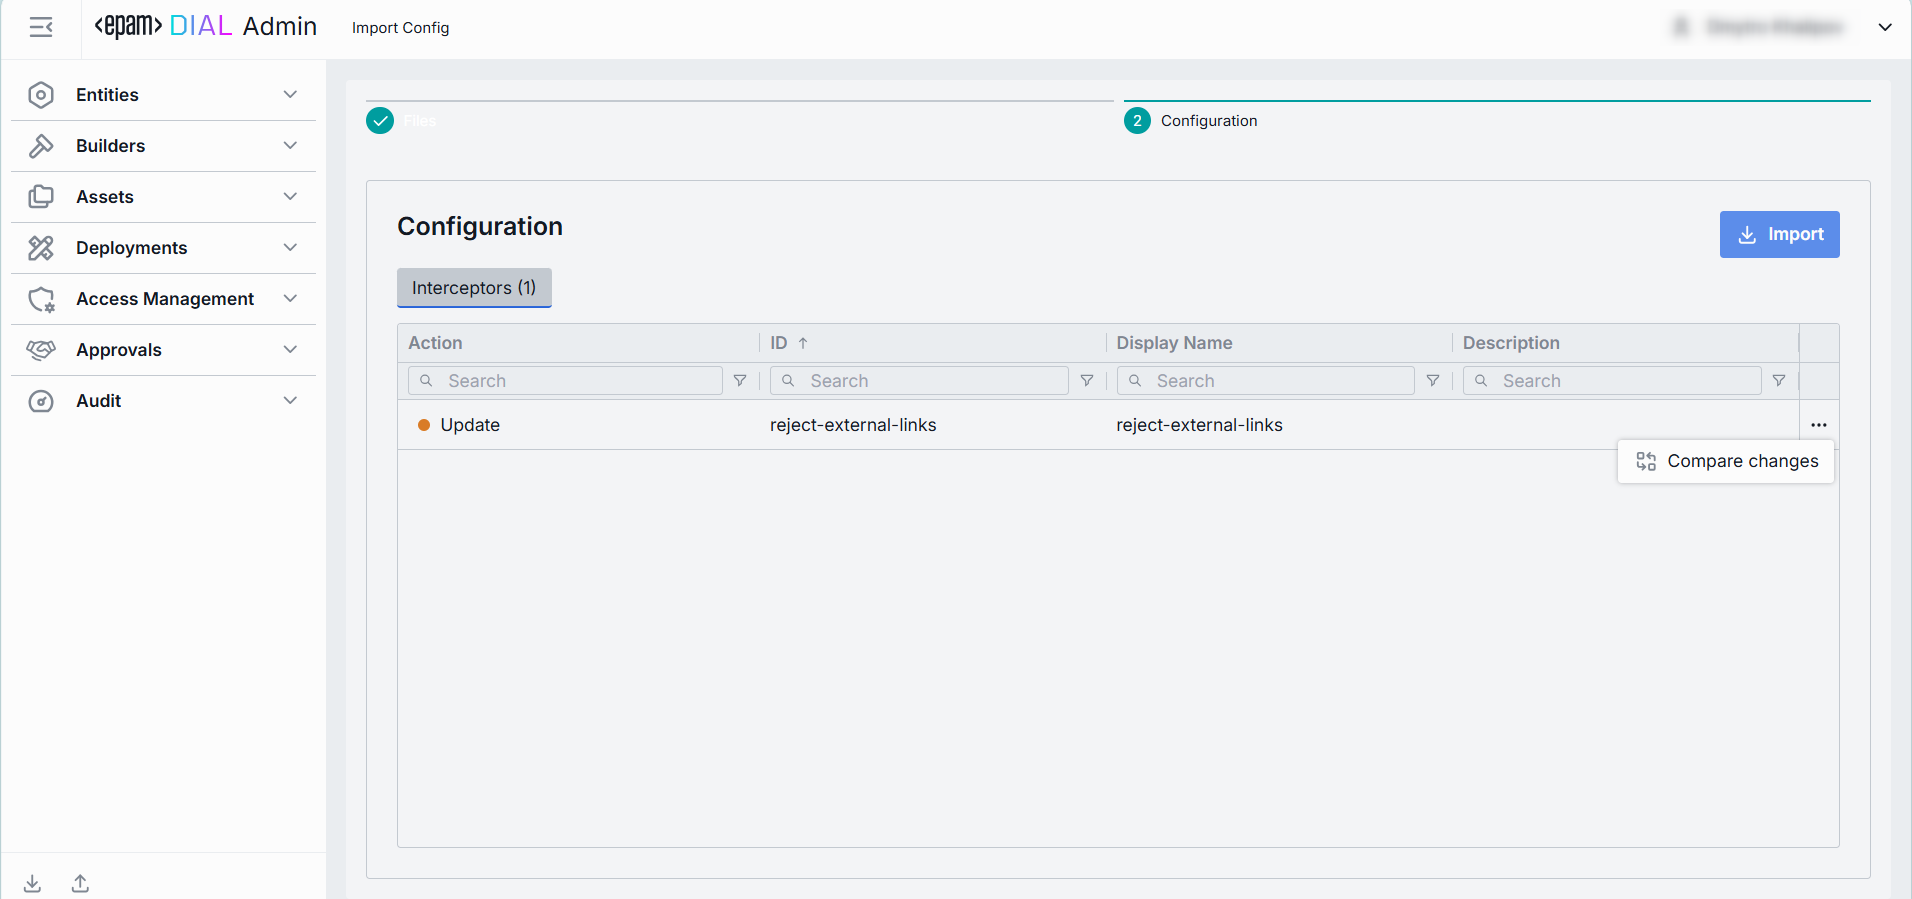Image resolution: width=1912 pixels, height=899 pixels.
Task: Expand the Audit section chevron
Action: pos(290,401)
